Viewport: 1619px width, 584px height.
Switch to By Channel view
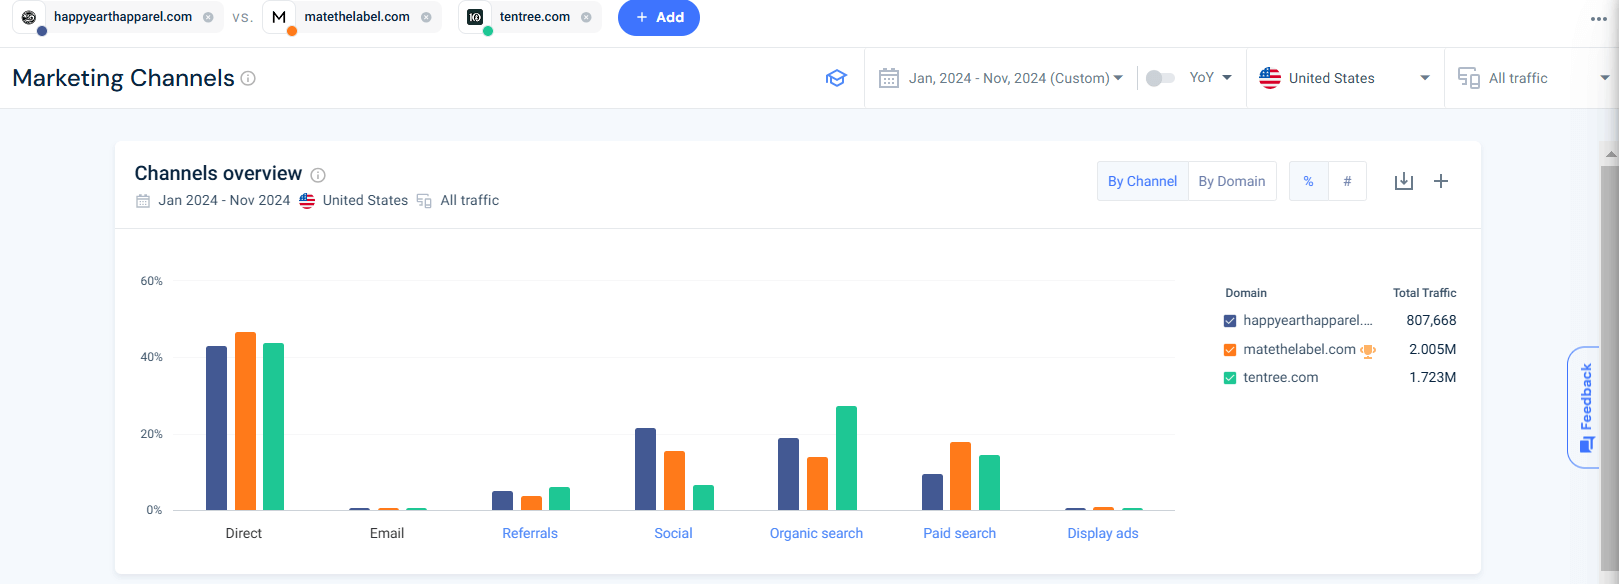[1142, 181]
